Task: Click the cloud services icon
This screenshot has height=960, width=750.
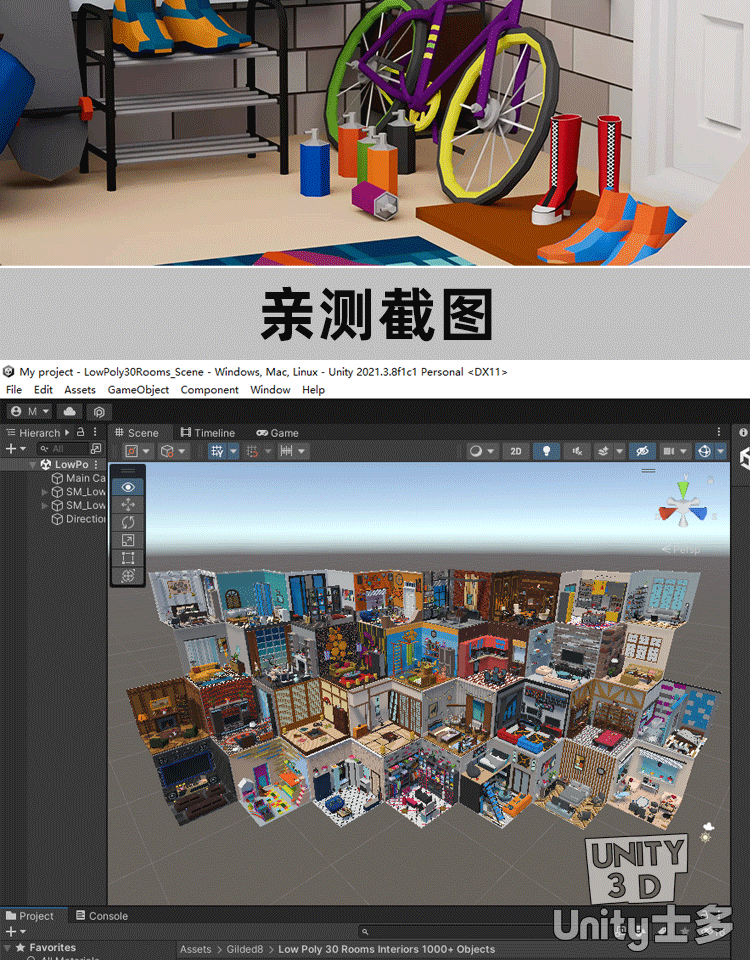Action: pos(69,411)
